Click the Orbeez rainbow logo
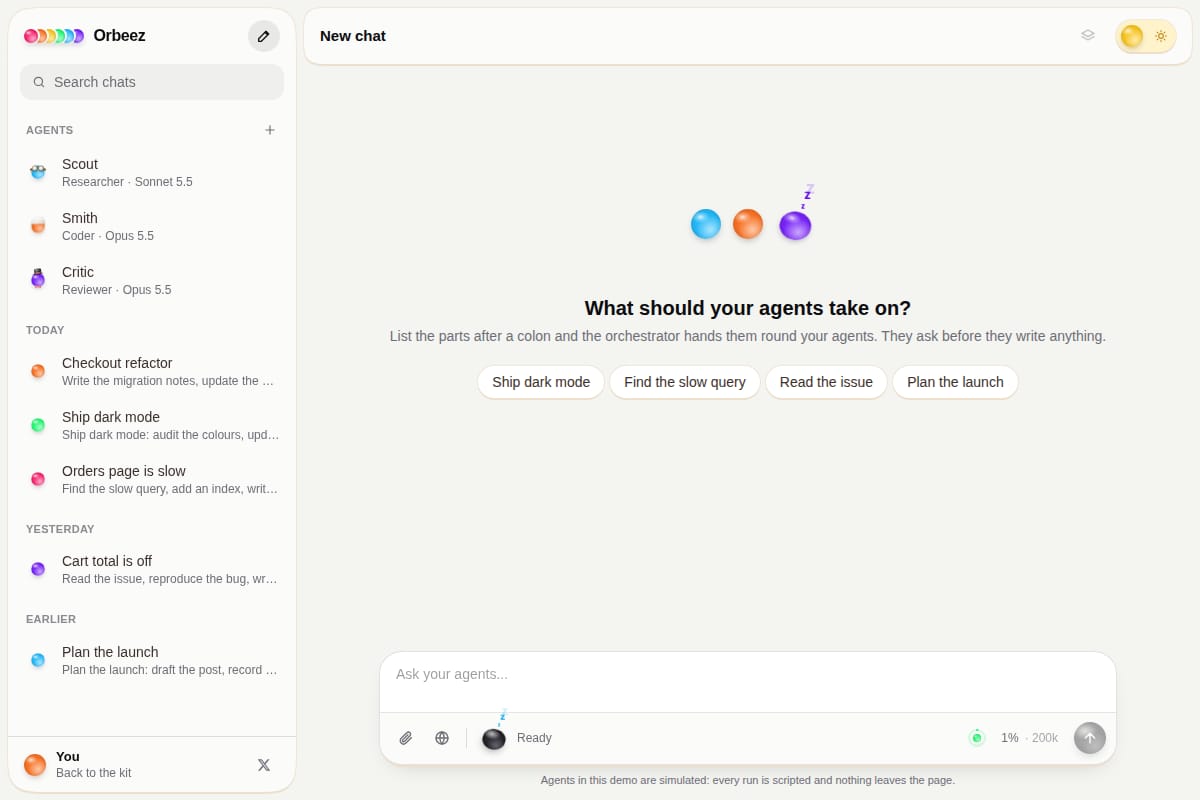The height and width of the screenshot is (800, 1200). pyautogui.click(x=54, y=36)
